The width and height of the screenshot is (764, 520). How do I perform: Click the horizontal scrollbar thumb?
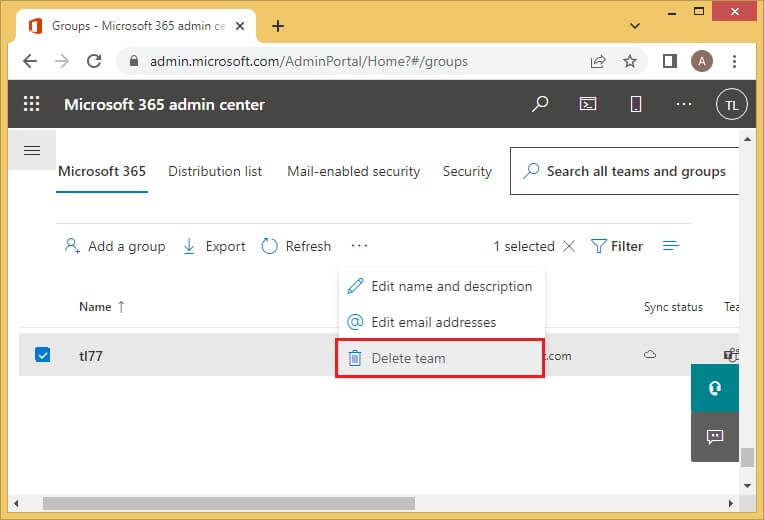tap(229, 503)
